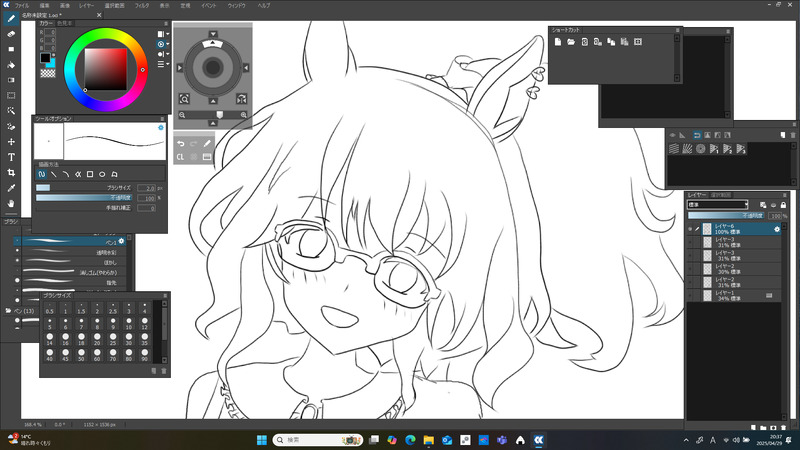Open フィルタ menu
Screen dimensions: 800x450
pyautogui.click(x=141, y=6)
